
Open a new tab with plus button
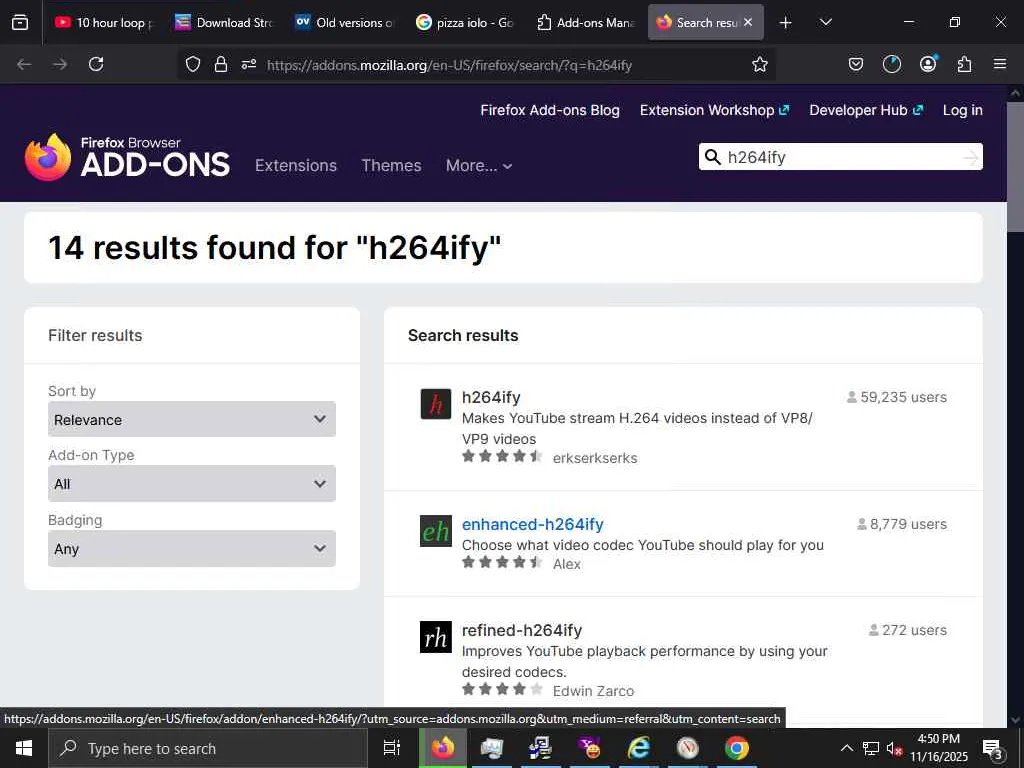(786, 23)
